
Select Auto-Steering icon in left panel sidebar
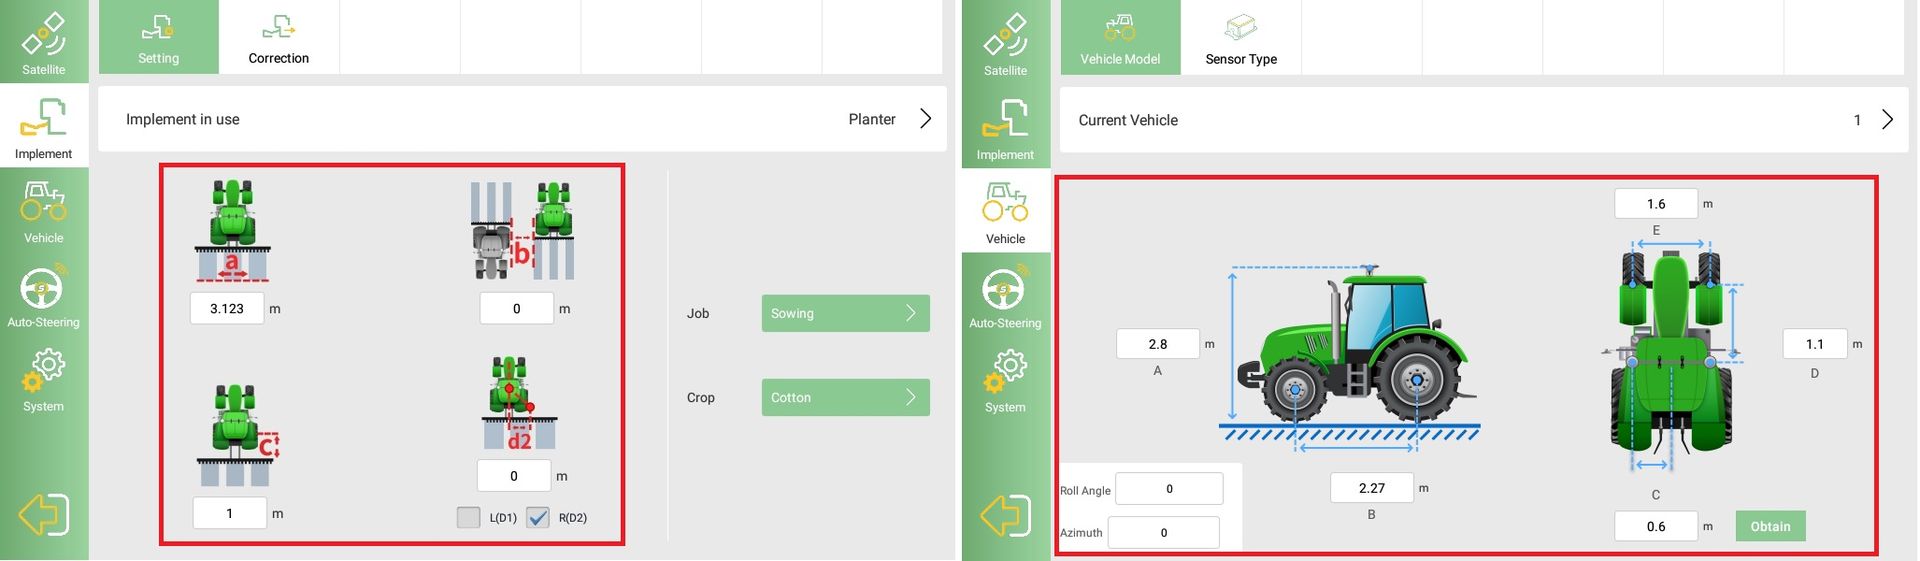tap(44, 296)
